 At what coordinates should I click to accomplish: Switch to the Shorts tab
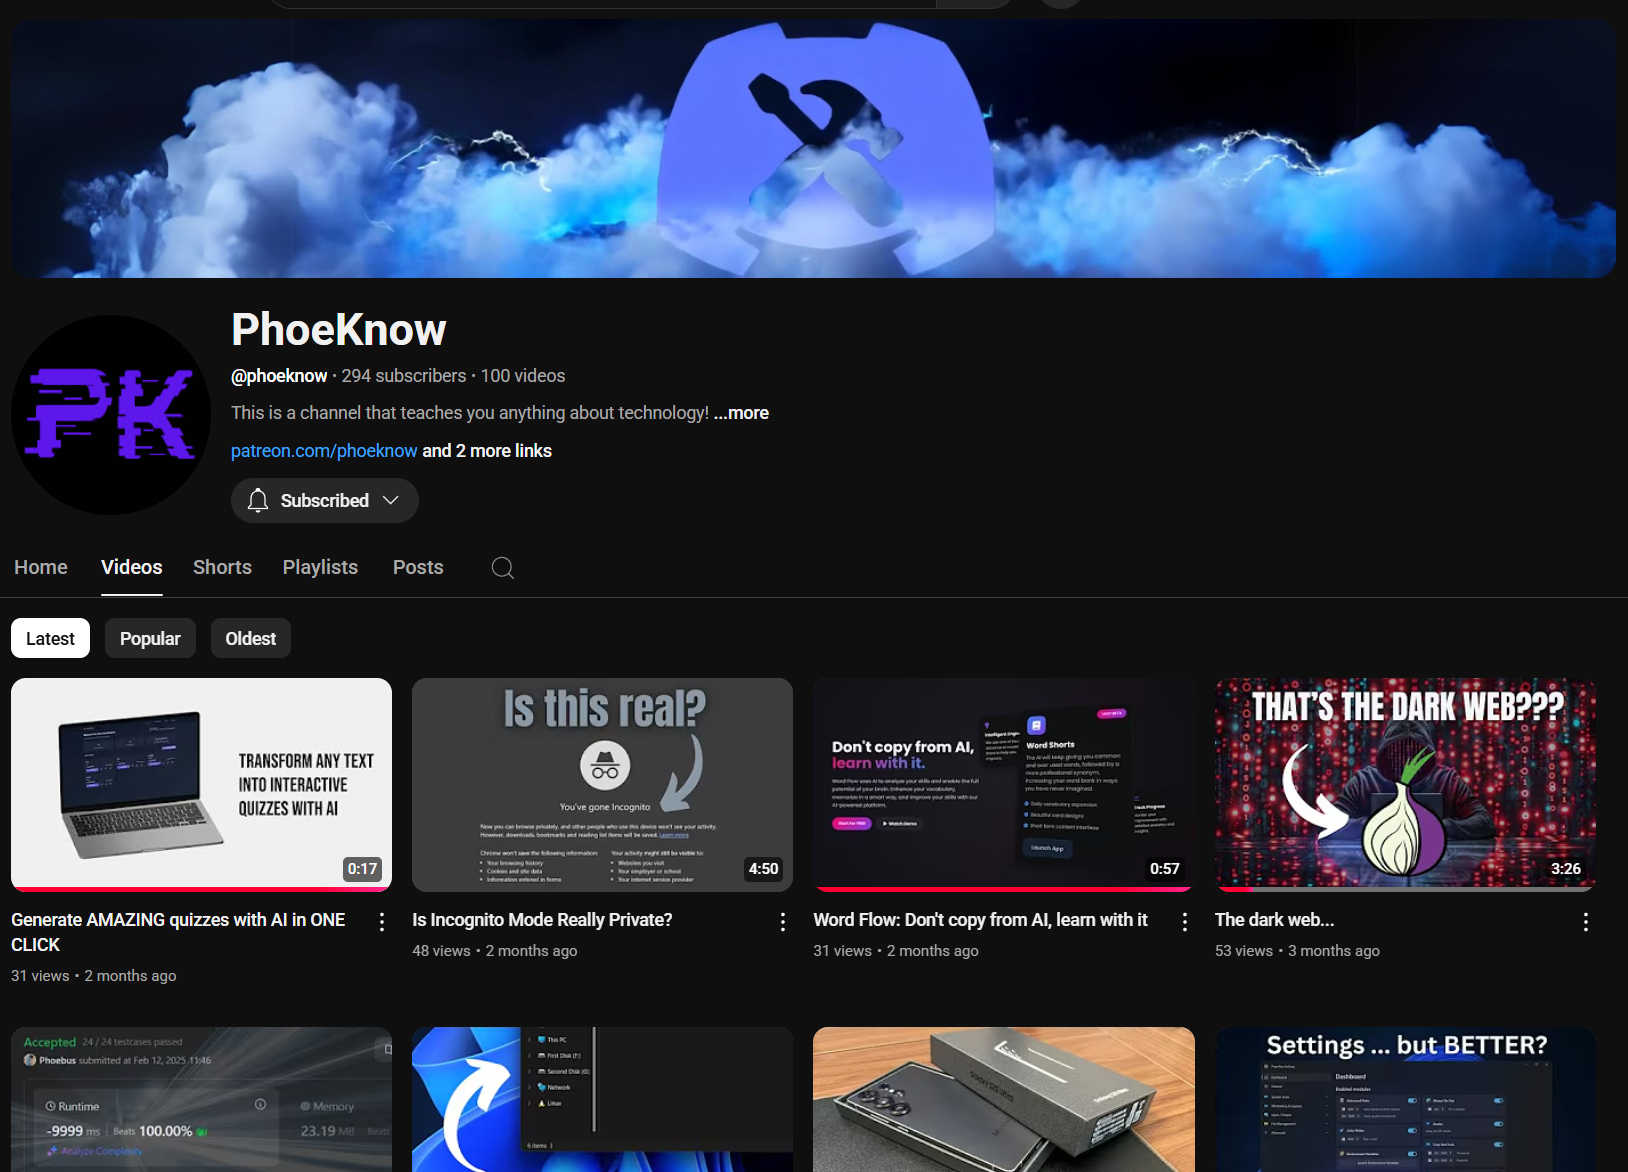[222, 567]
